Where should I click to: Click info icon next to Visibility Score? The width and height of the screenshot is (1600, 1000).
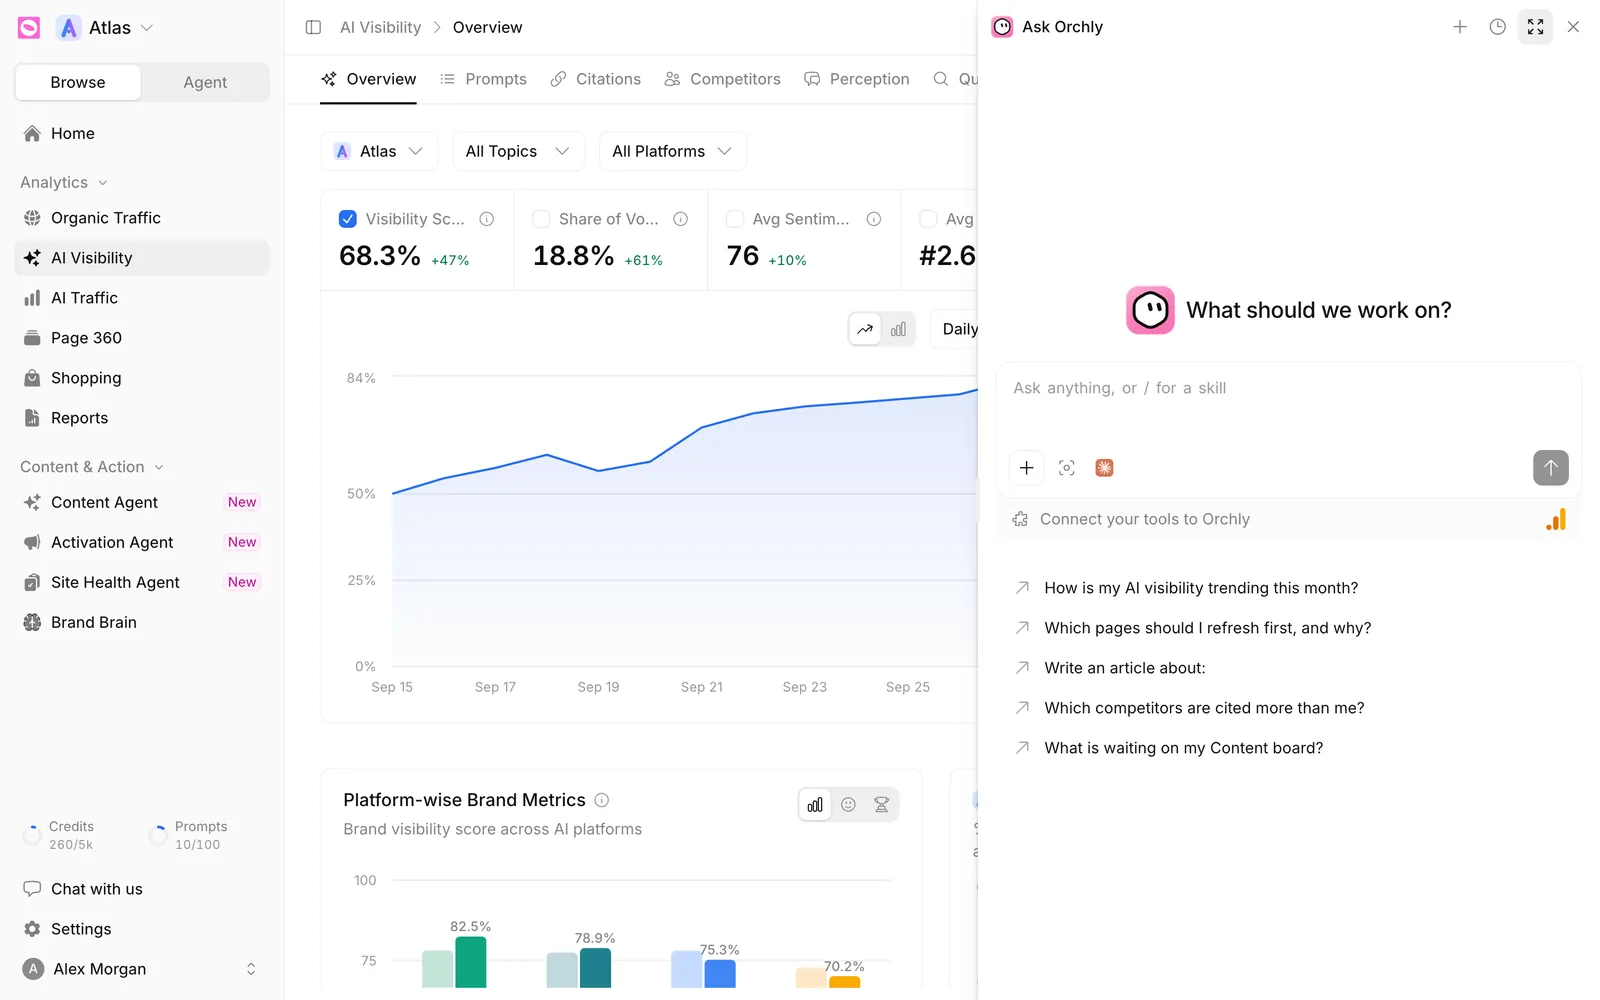point(487,219)
